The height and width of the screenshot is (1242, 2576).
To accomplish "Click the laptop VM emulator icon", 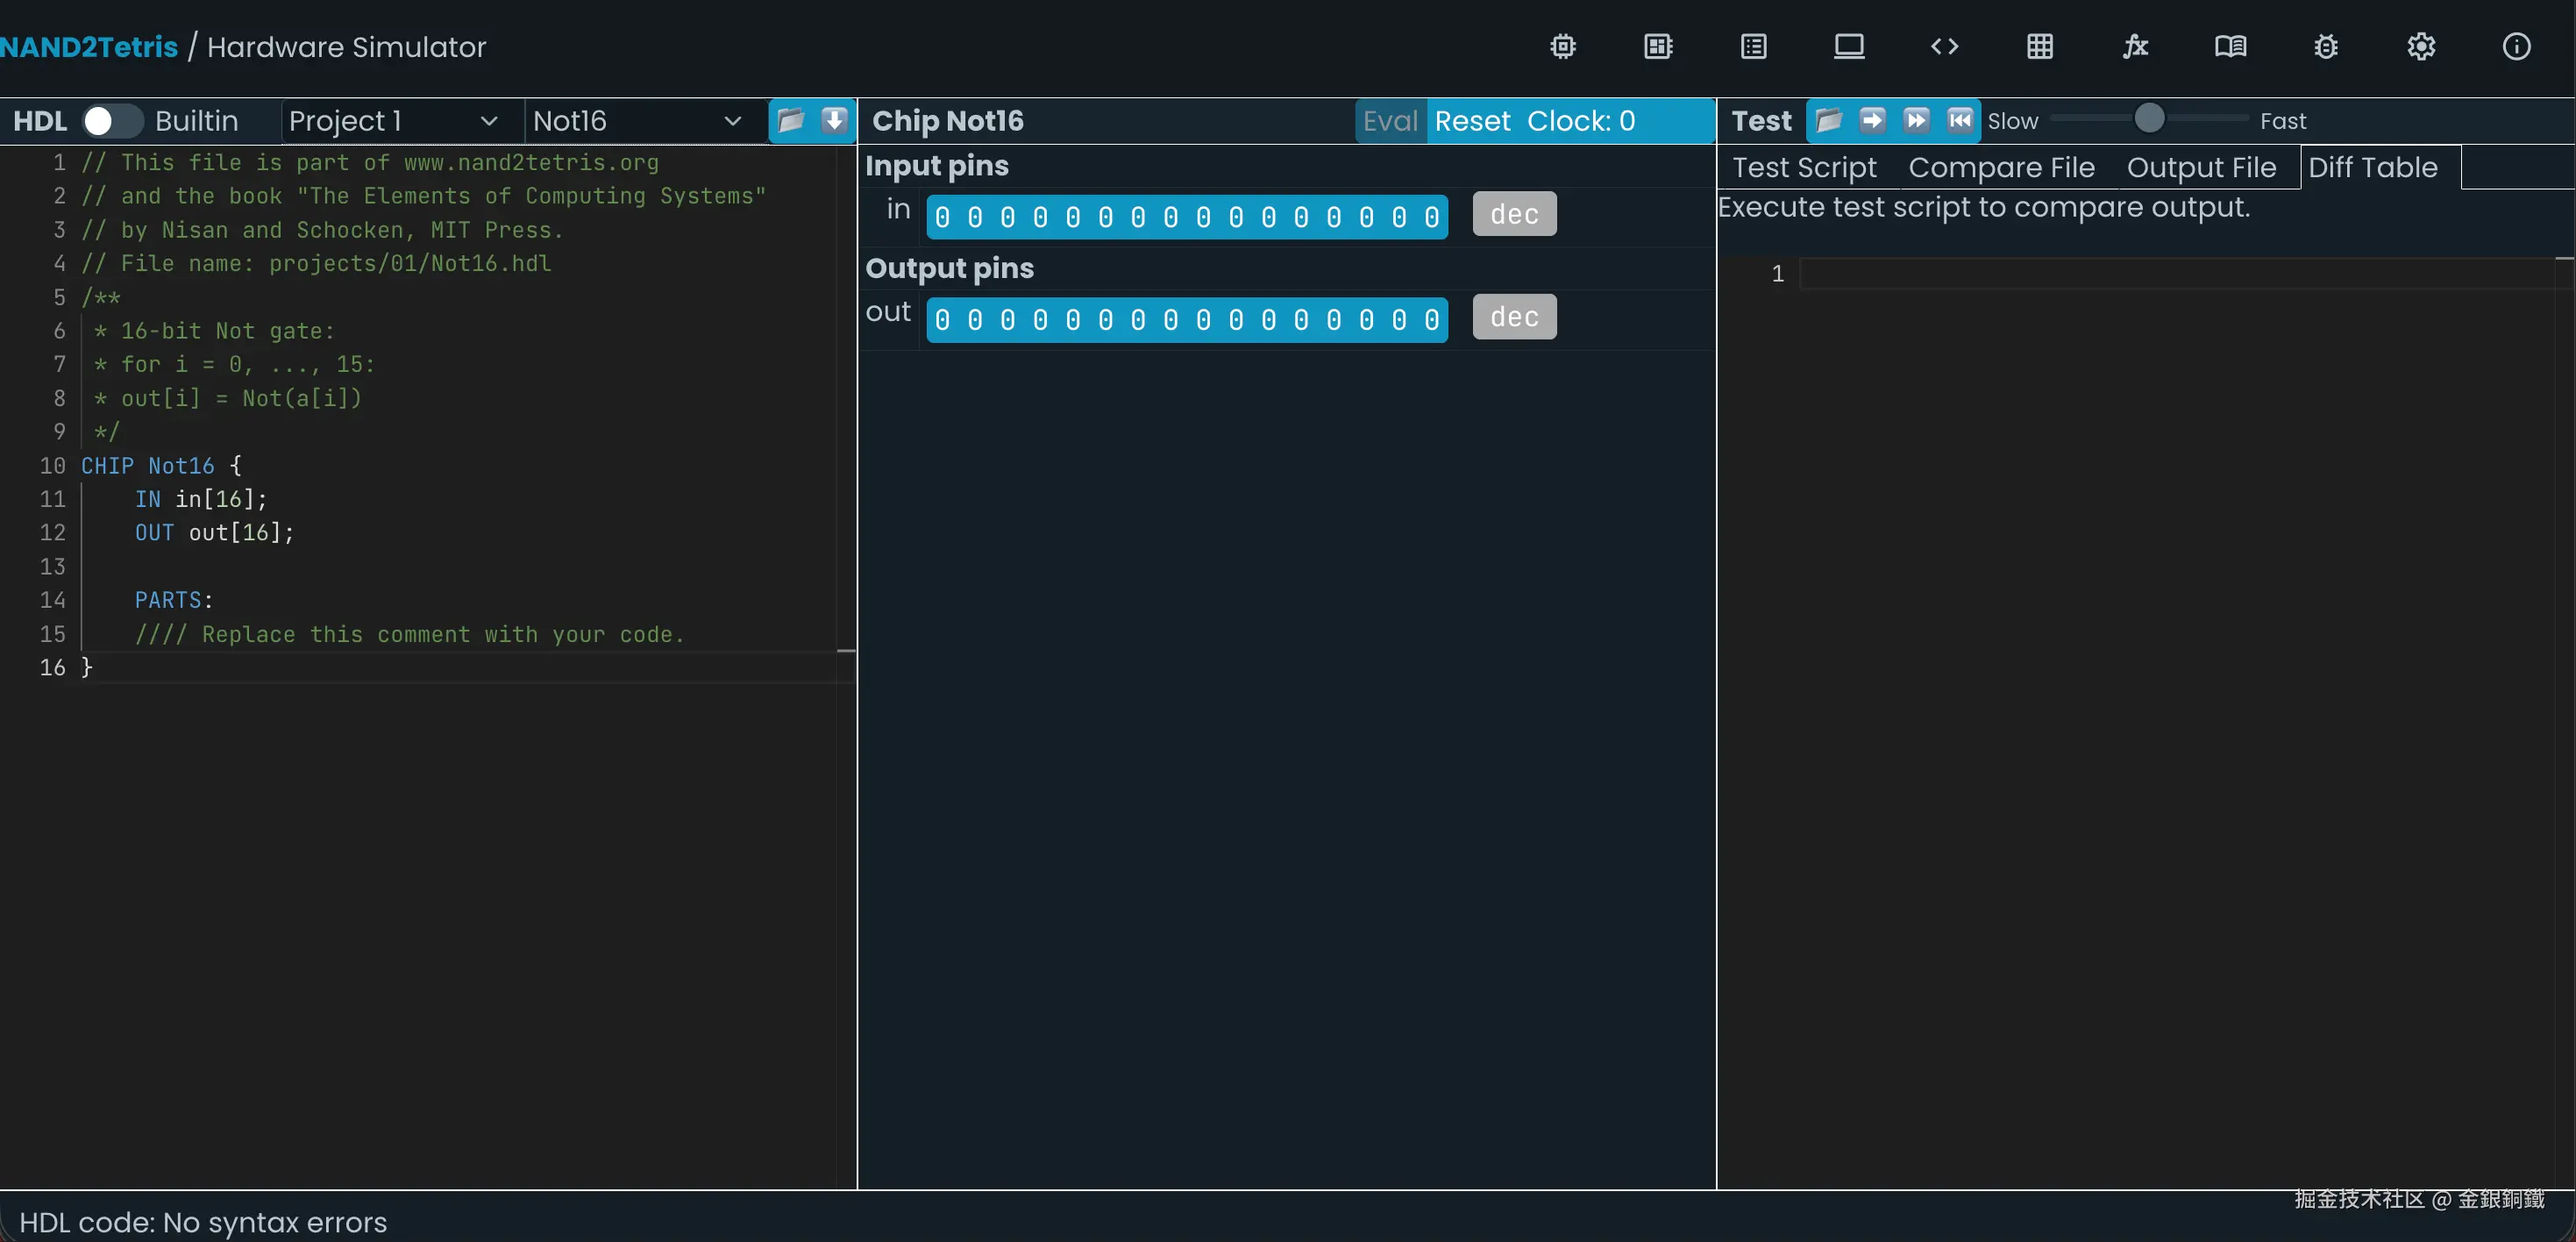I will pos(1849,46).
